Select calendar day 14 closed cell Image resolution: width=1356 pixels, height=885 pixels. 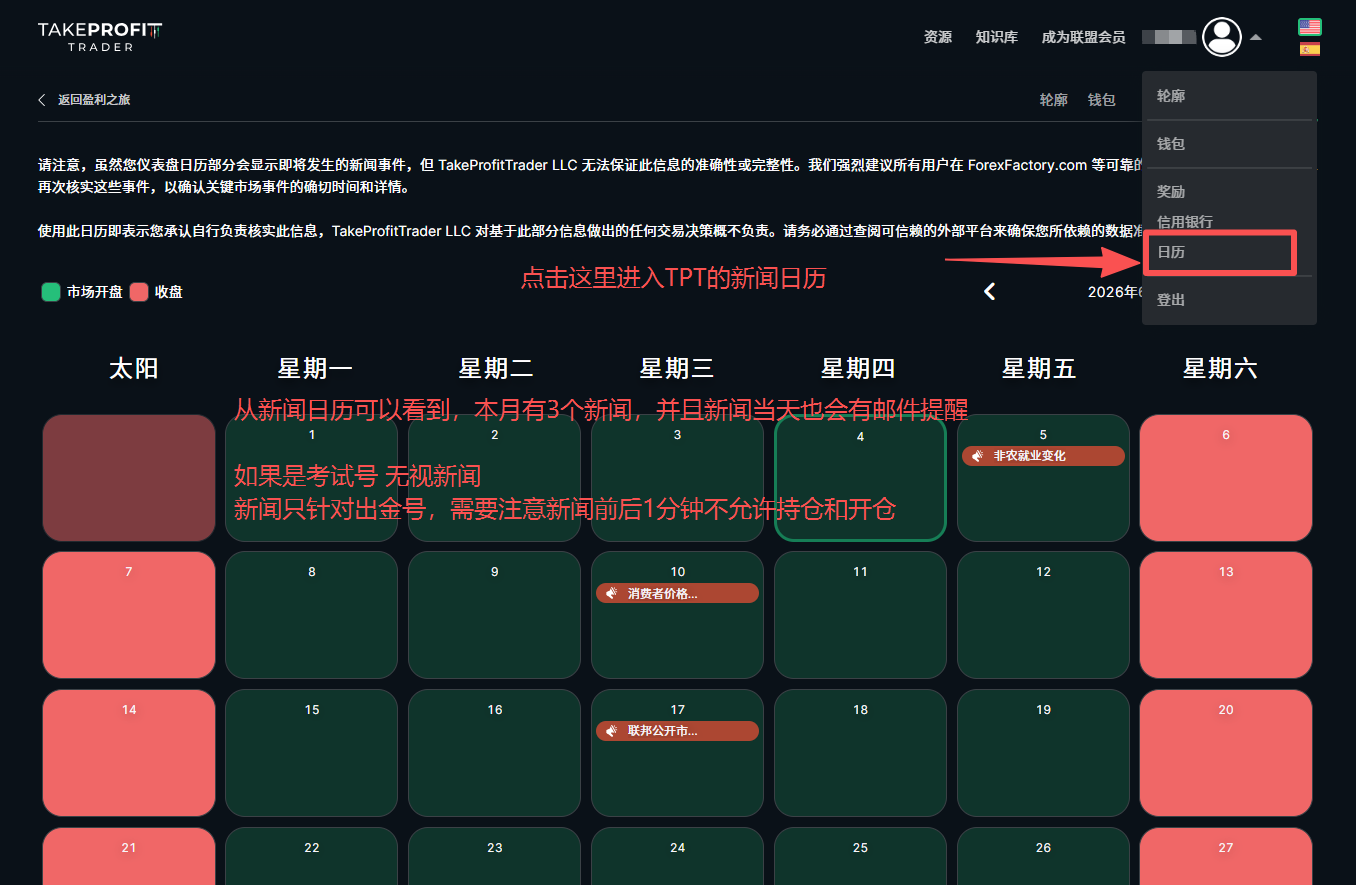pos(129,753)
